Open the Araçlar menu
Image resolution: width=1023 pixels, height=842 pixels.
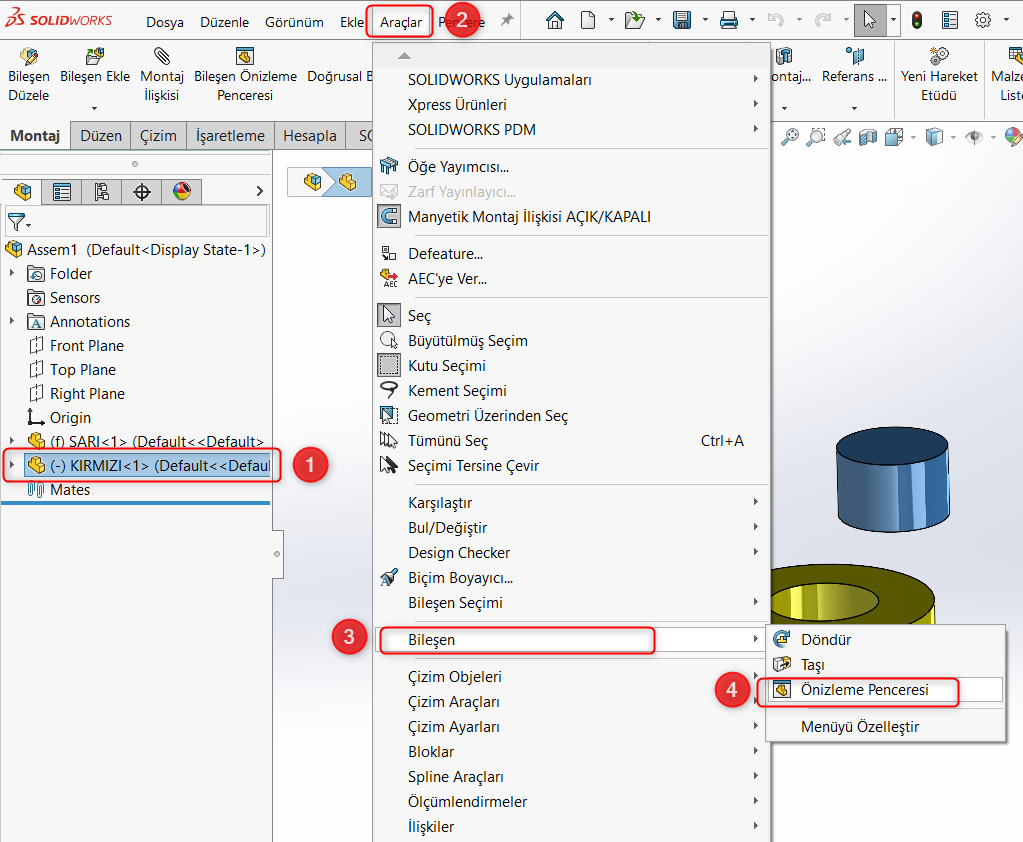(x=401, y=22)
